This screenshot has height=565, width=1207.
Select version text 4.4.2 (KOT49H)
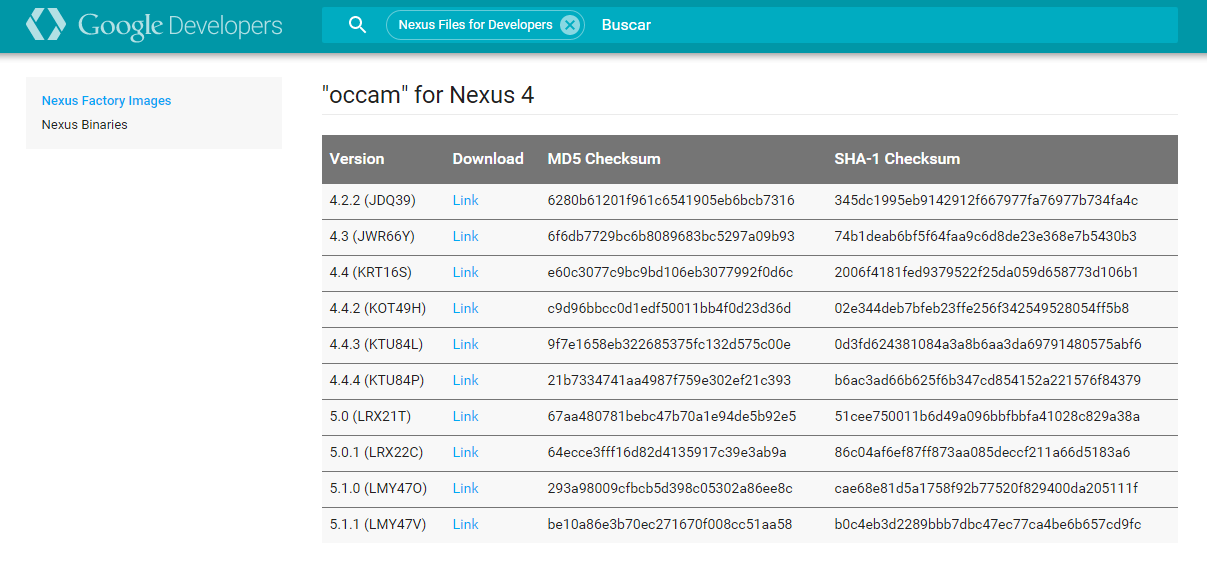pos(377,308)
